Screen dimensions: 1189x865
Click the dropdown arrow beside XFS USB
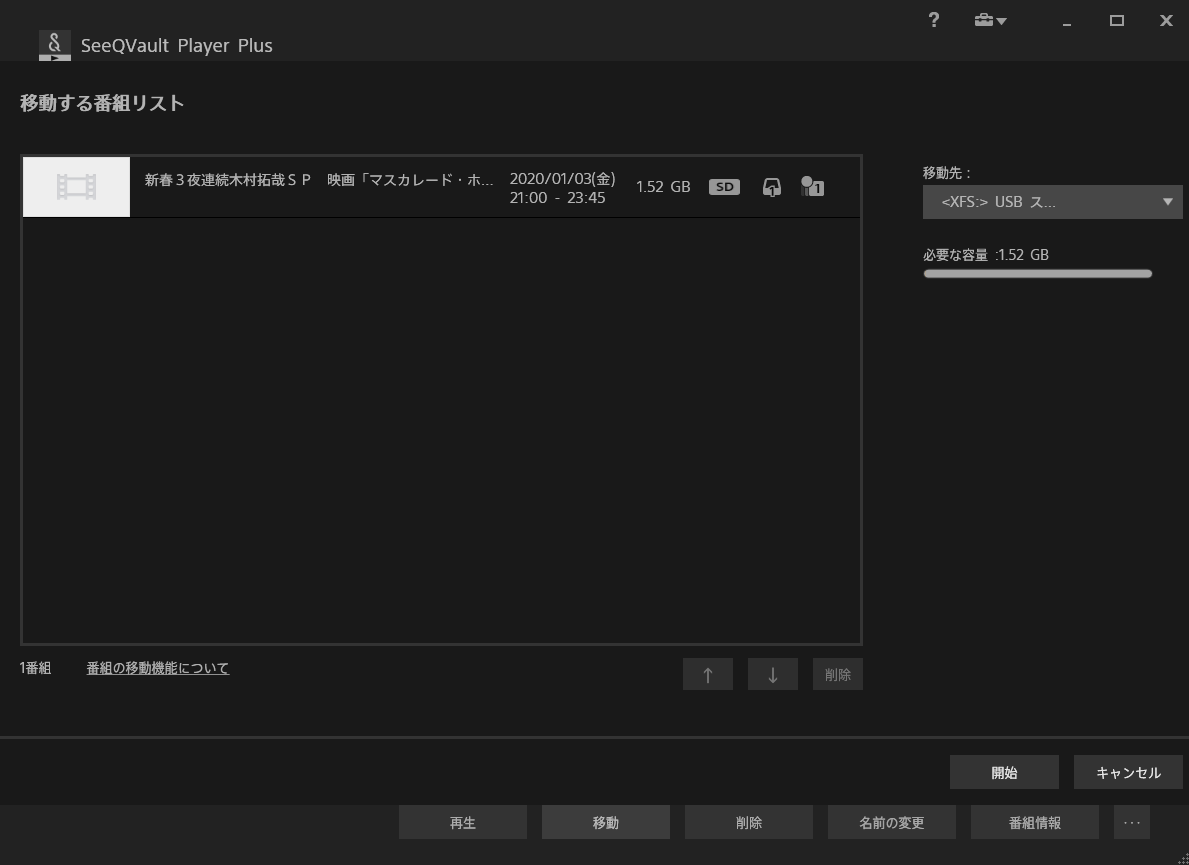1167,202
